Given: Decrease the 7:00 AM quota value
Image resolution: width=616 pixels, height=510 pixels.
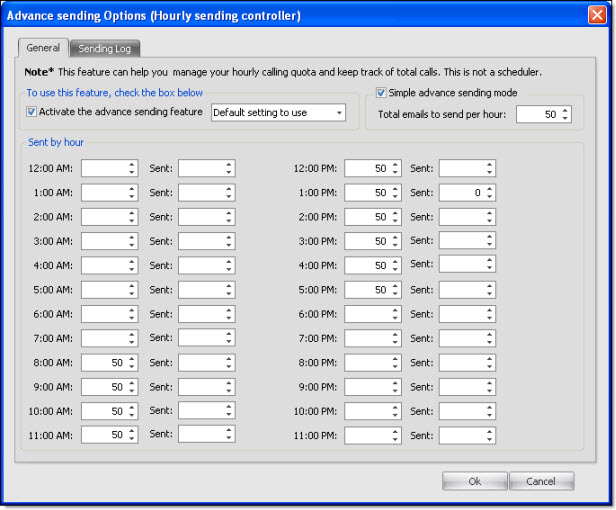Looking at the screenshot, I should (132, 342).
